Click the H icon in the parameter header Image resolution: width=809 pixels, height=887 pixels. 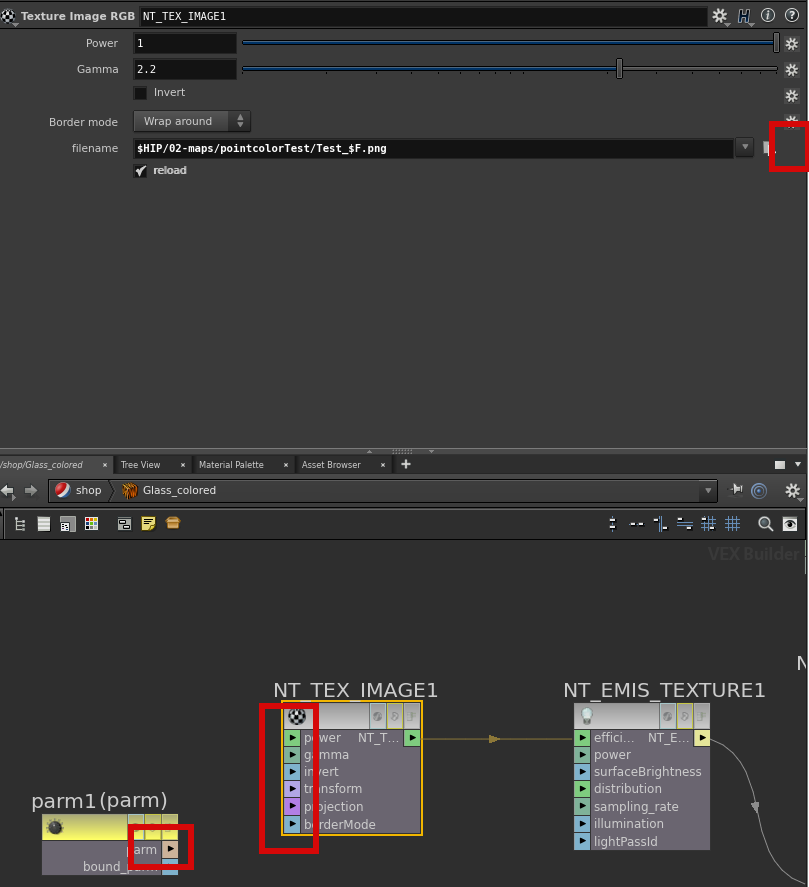point(744,16)
